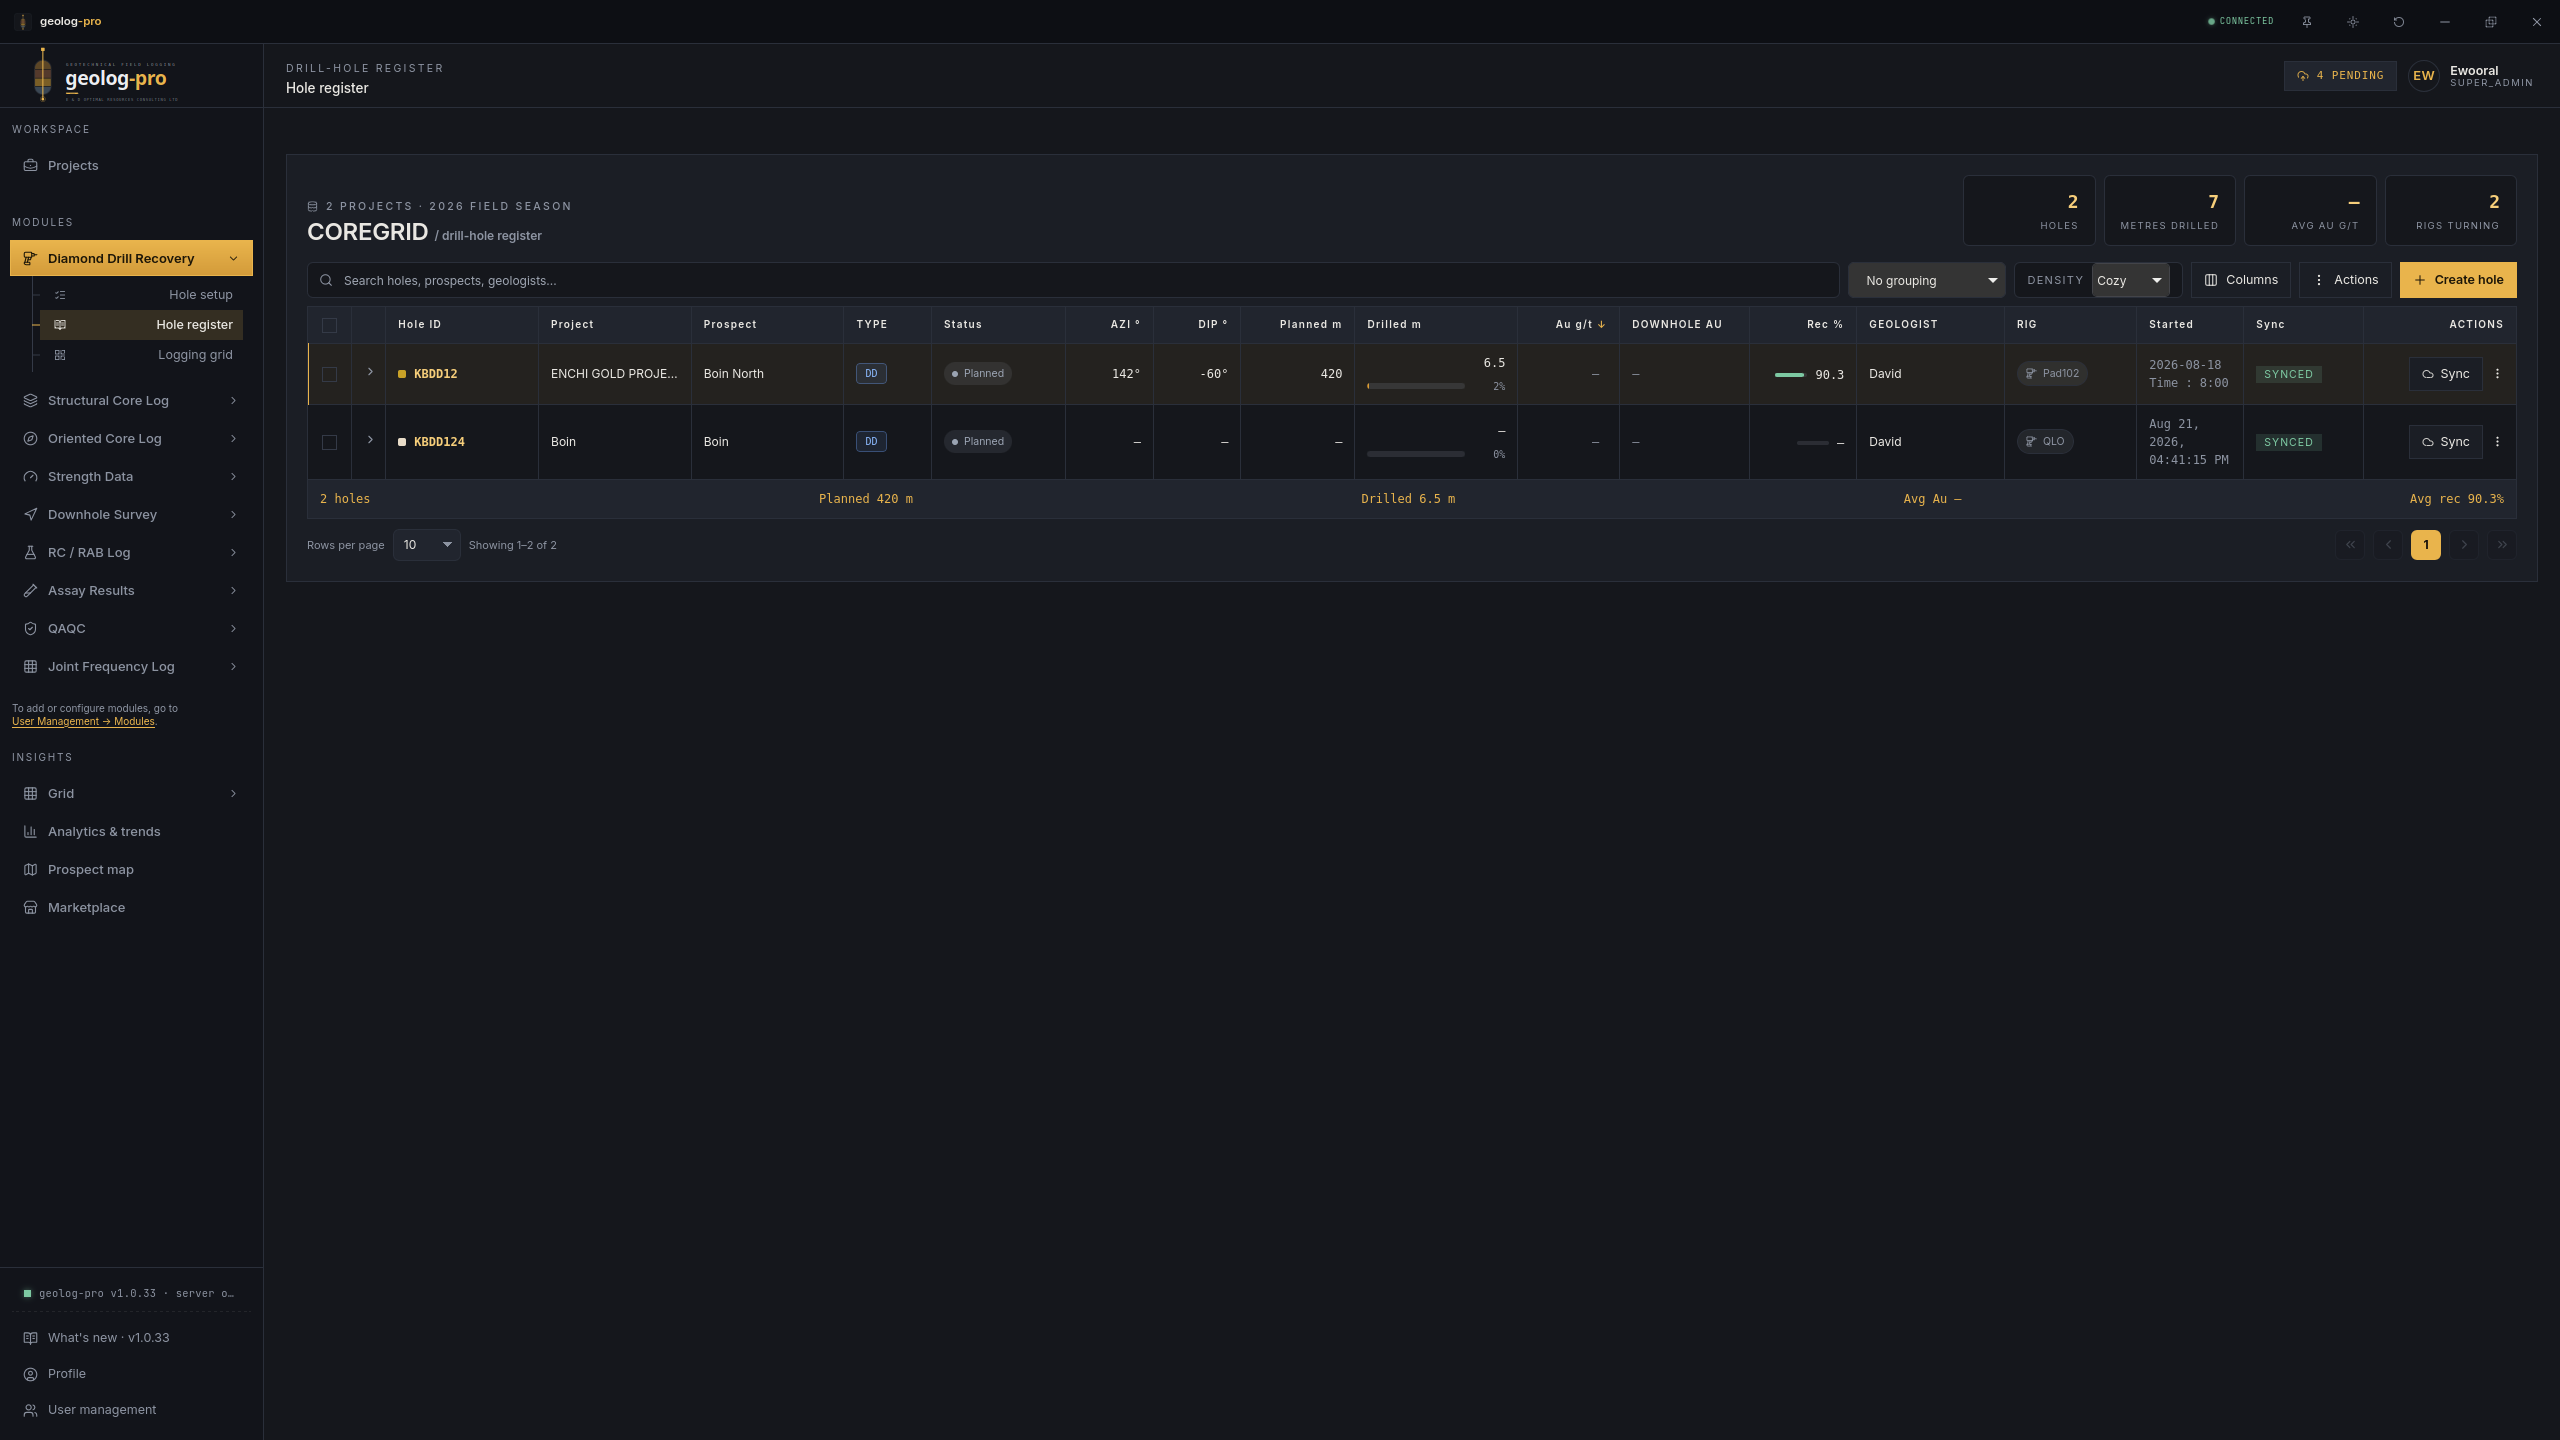The height and width of the screenshot is (1440, 2560).
Task: Tick the checkbox for hole KBDD12
Action: click(x=329, y=374)
